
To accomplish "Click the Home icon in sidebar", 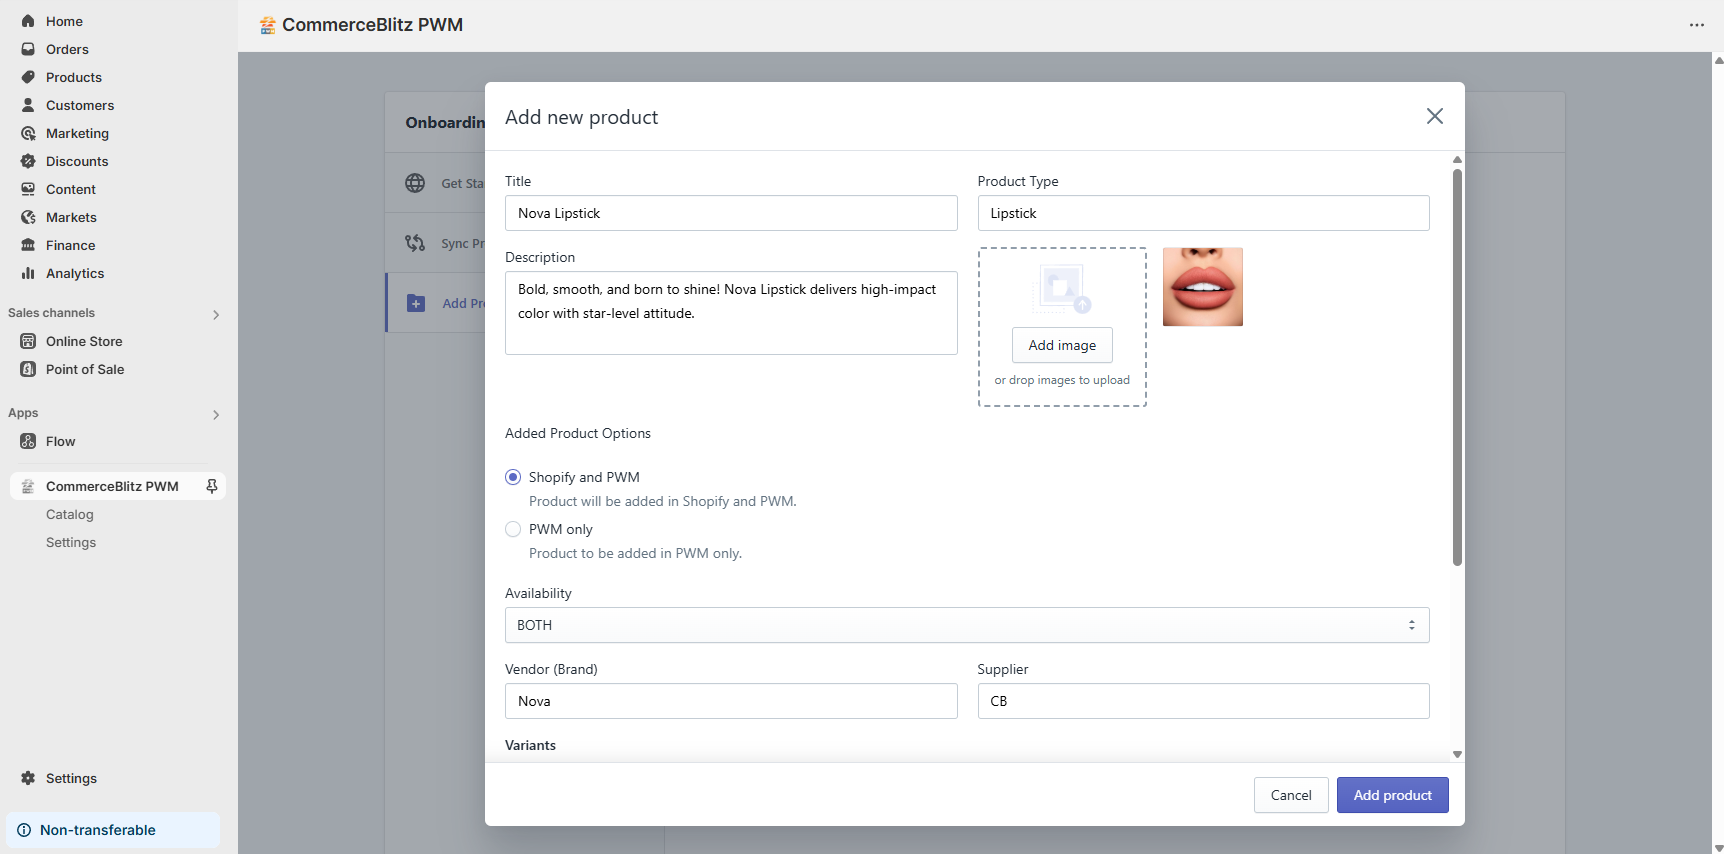I will pos(28,21).
